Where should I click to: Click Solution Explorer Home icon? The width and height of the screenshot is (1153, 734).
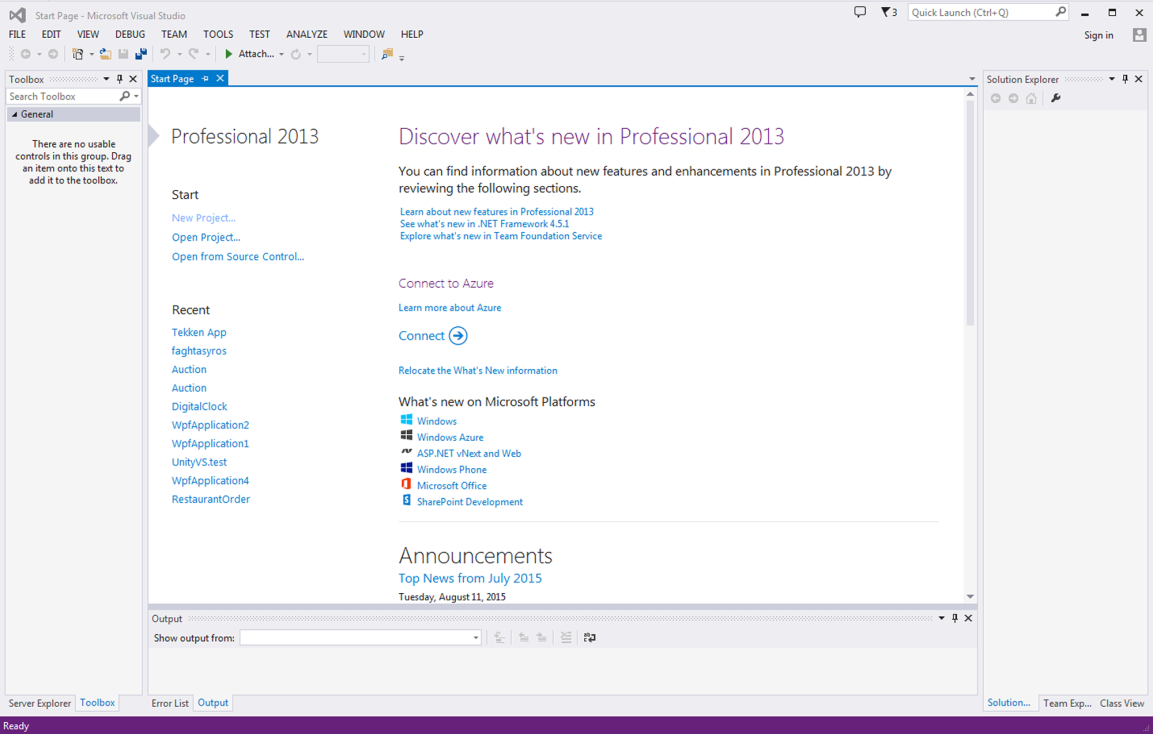click(1031, 99)
